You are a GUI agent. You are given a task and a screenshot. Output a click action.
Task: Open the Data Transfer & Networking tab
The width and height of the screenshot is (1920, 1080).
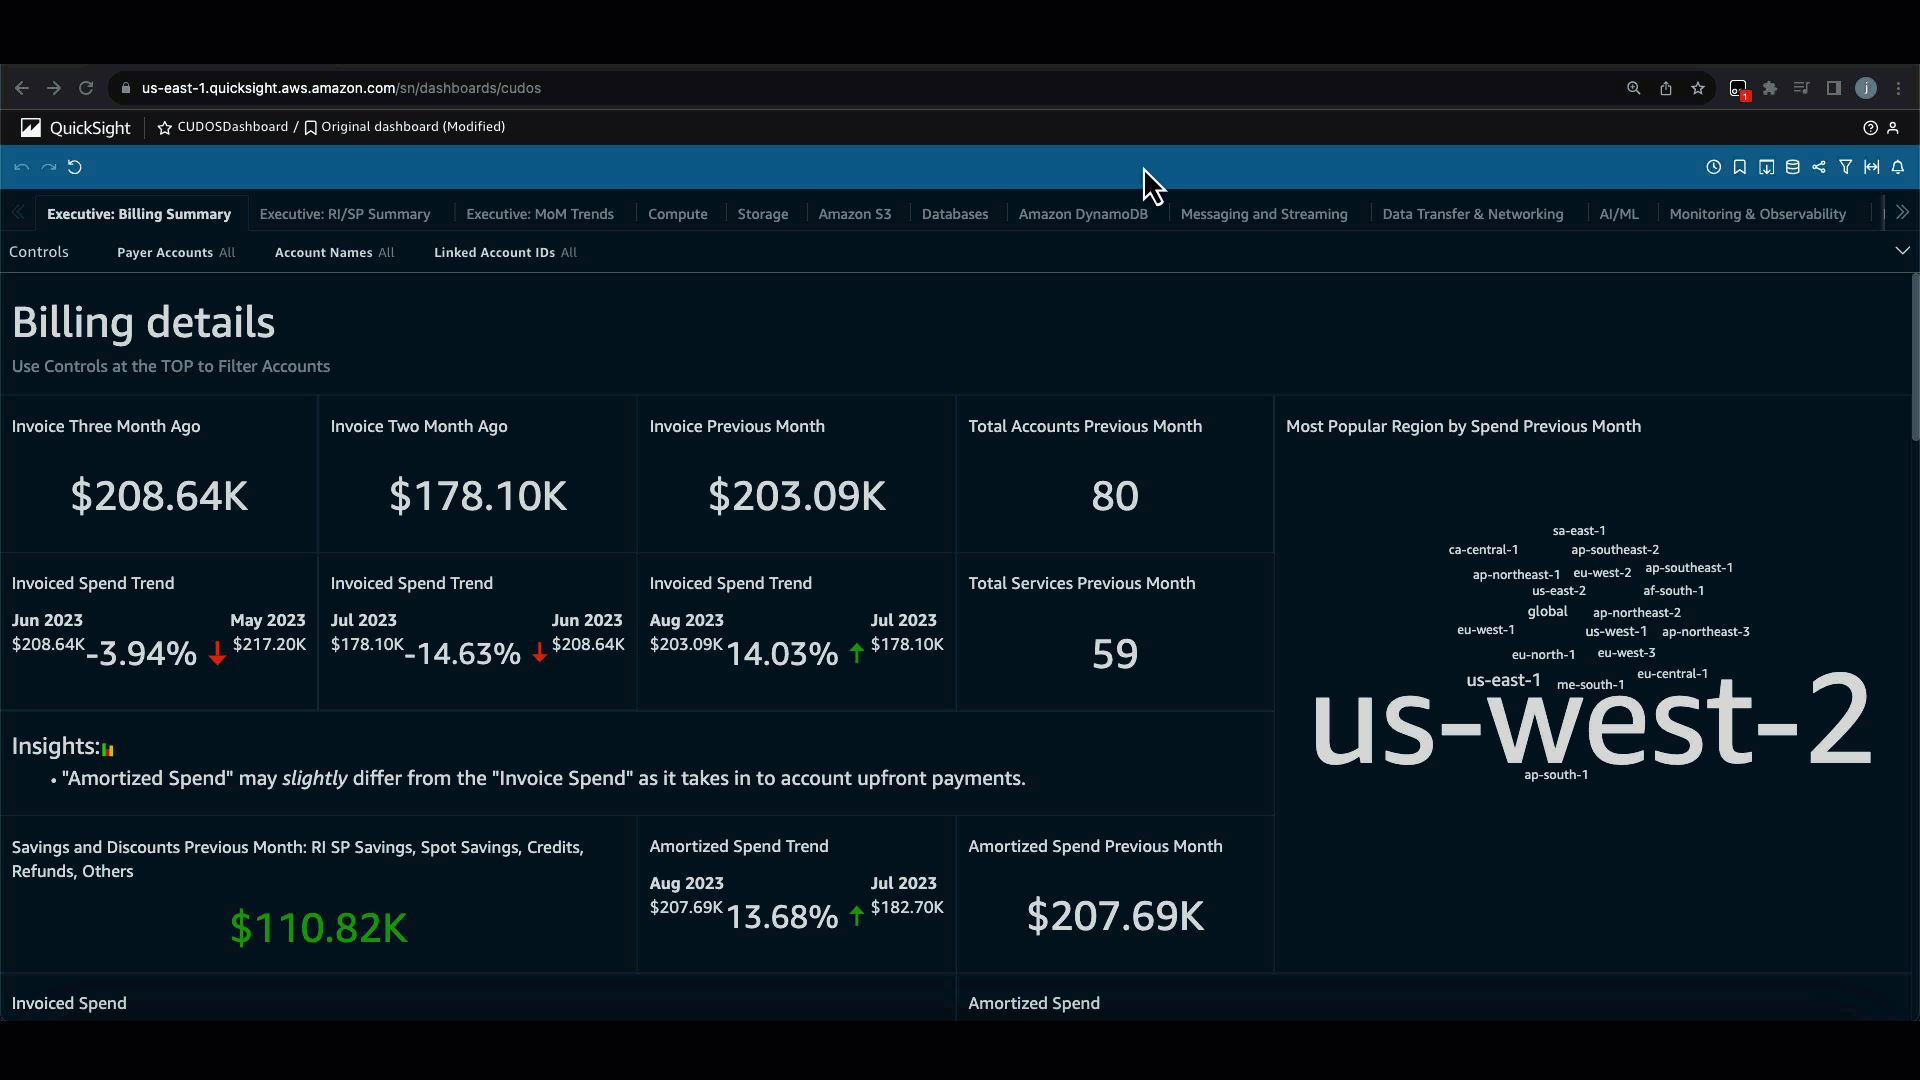1473,214
